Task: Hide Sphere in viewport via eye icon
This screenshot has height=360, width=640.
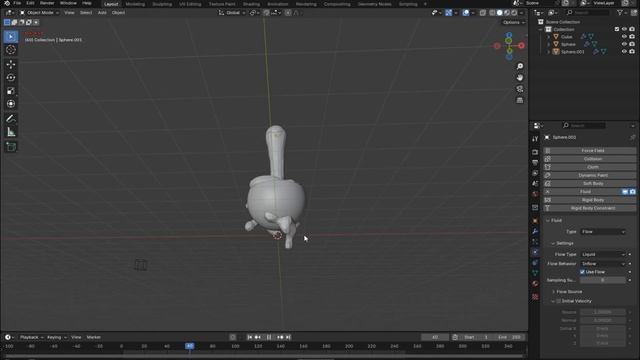Action: (624, 44)
